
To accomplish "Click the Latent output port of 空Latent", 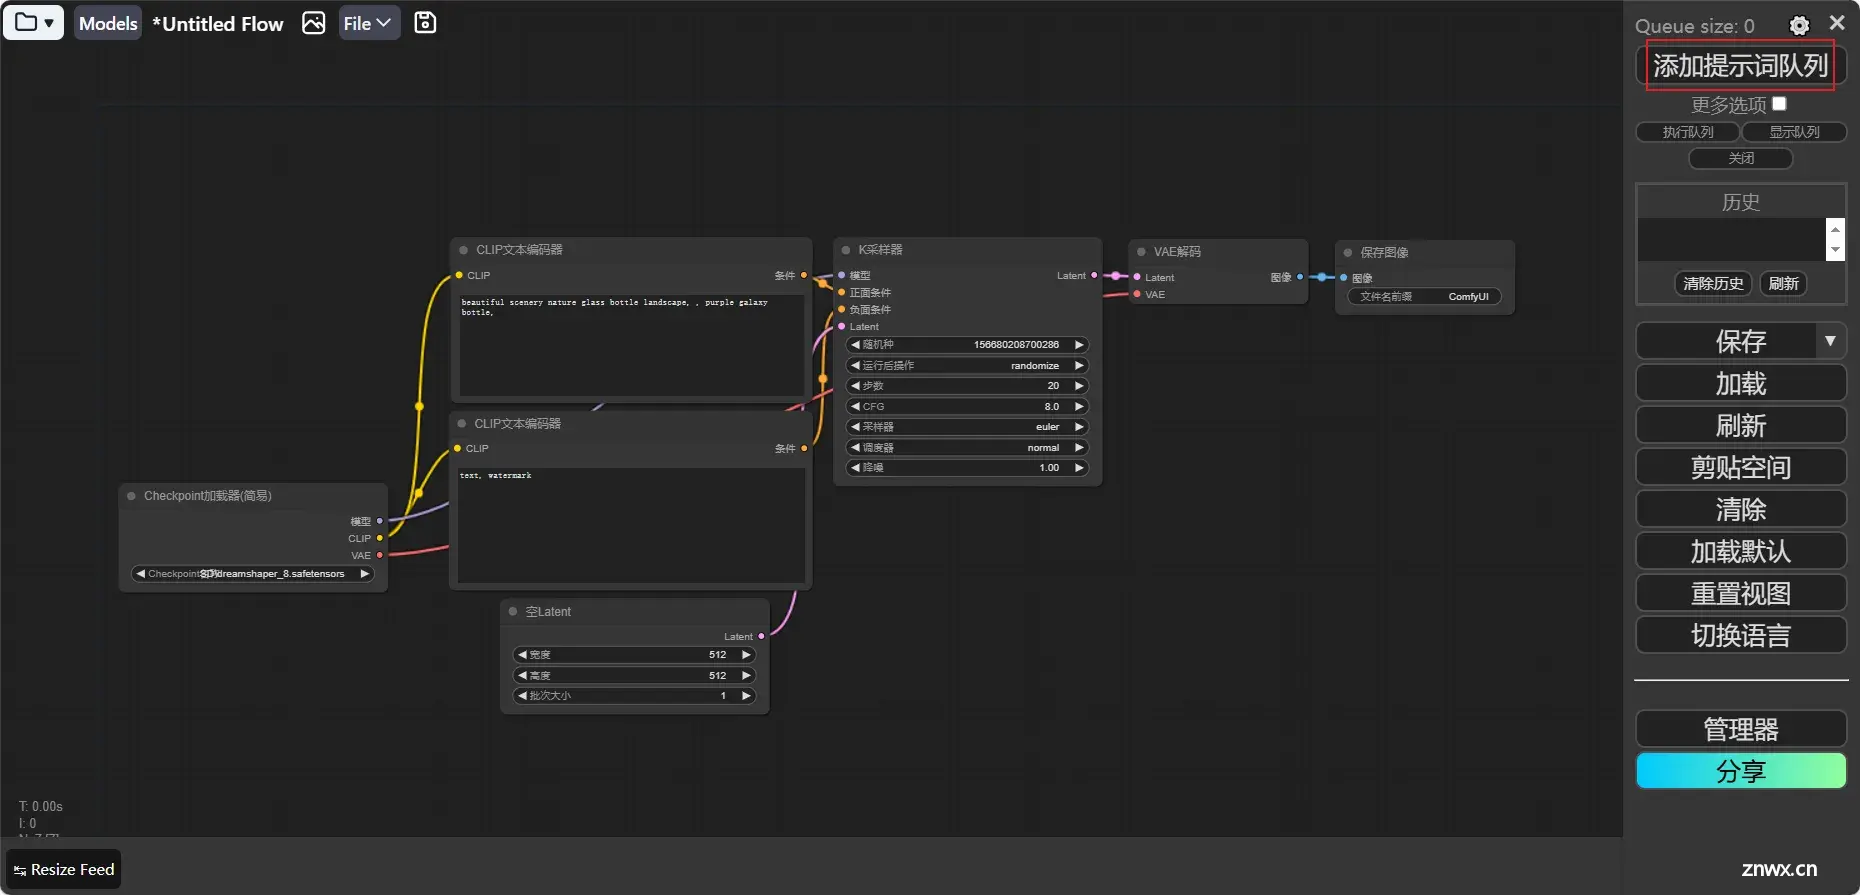I will (x=762, y=636).
